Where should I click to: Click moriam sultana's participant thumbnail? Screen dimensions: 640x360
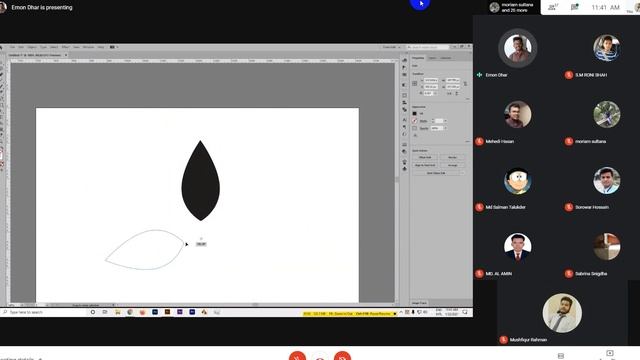607,114
